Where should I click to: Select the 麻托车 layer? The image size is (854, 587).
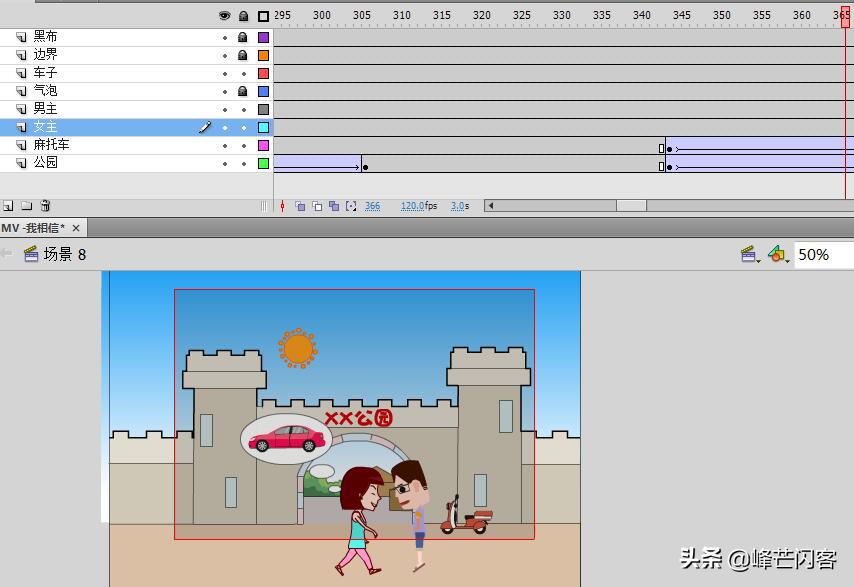pos(51,145)
